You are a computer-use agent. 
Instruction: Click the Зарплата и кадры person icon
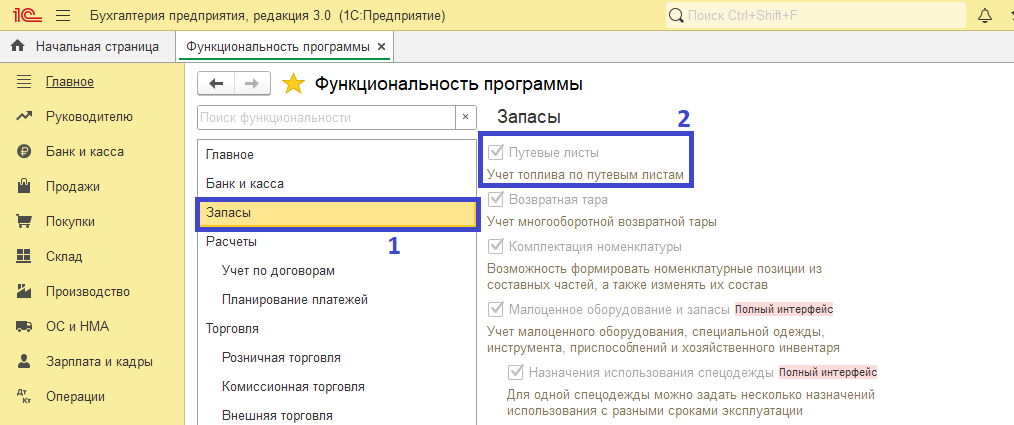(x=24, y=361)
